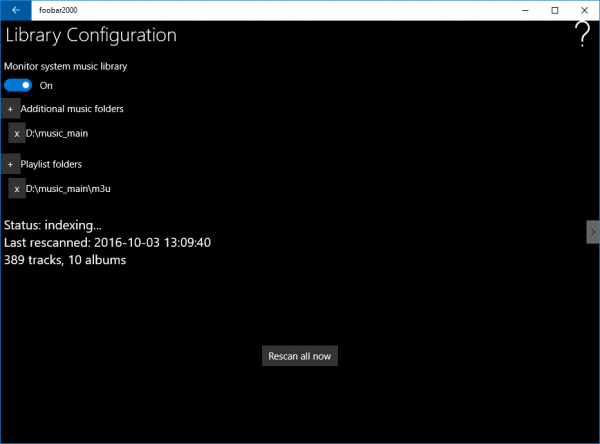600x444 pixels.
Task: Add a new additional music folder
Action: click(x=10, y=109)
